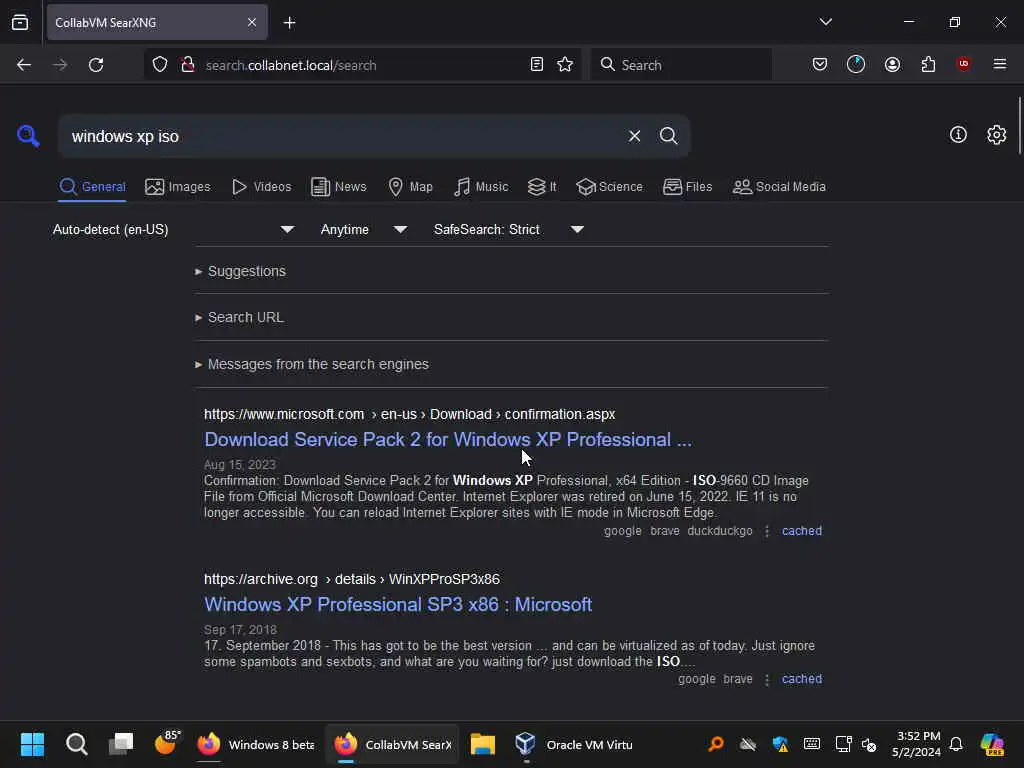Viewport: 1024px width, 768px height.
Task: Open Save to Pocket icon
Action: coord(820,64)
